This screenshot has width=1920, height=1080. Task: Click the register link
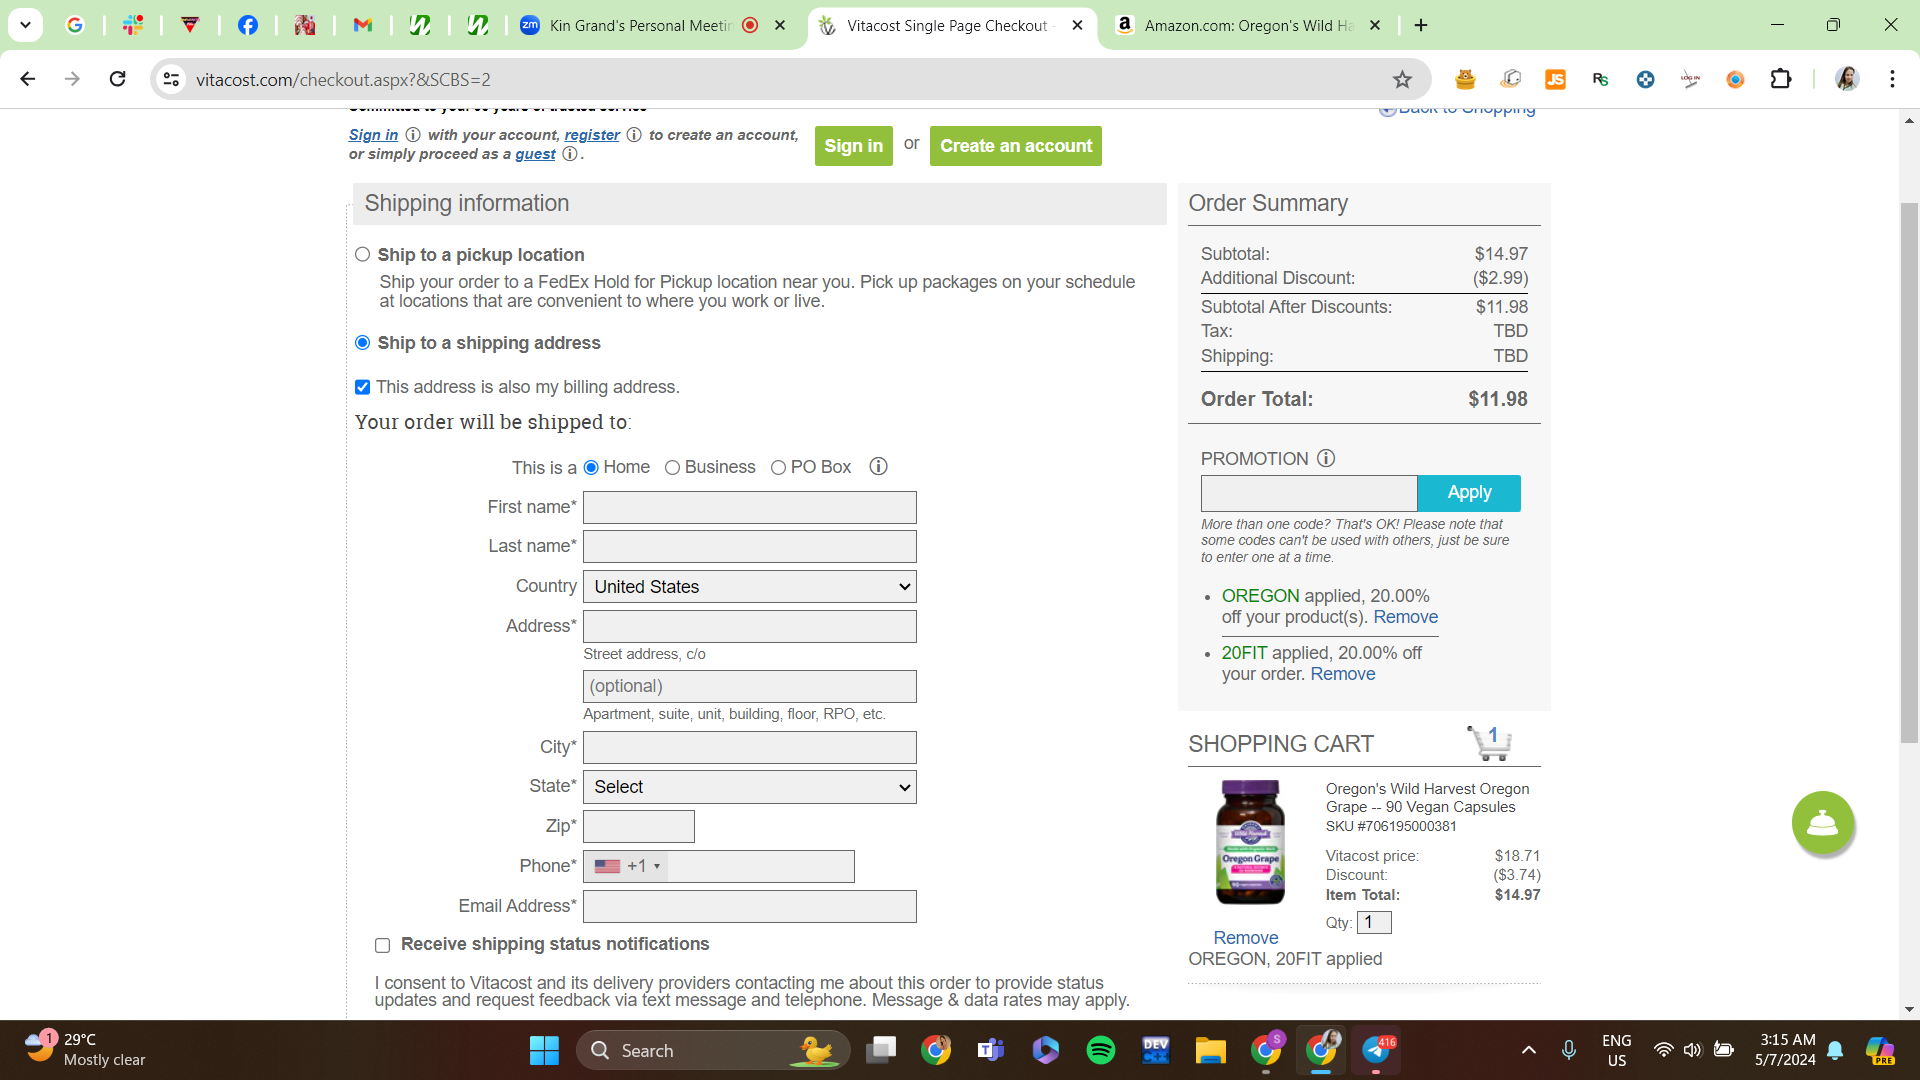click(592, 135)
